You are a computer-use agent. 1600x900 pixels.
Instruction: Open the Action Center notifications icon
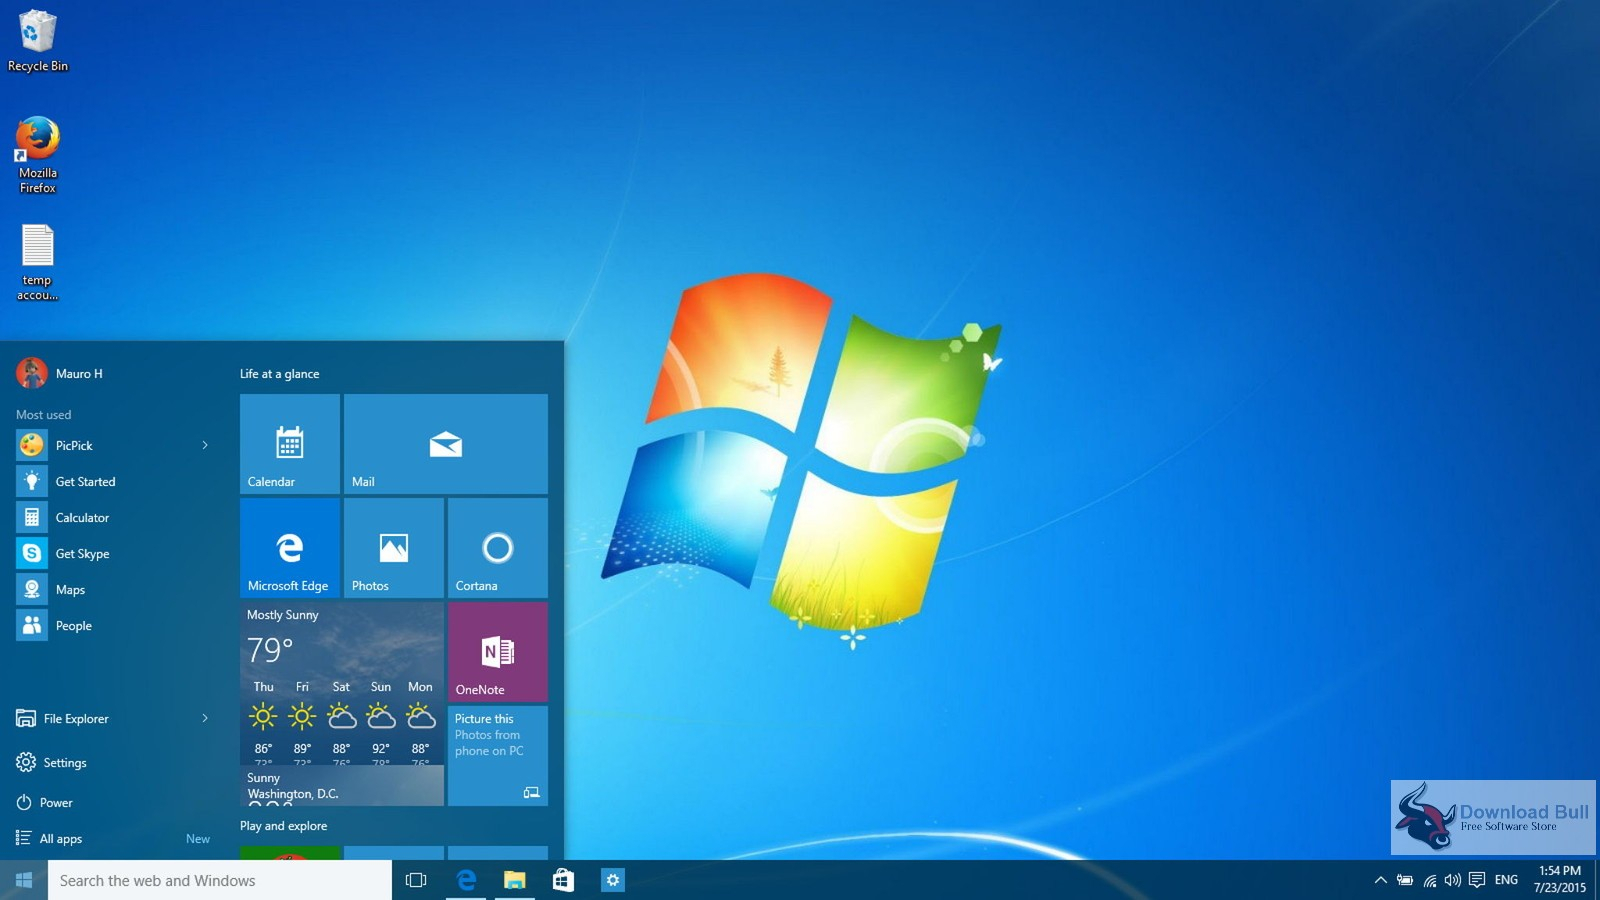click(1477, 880)
